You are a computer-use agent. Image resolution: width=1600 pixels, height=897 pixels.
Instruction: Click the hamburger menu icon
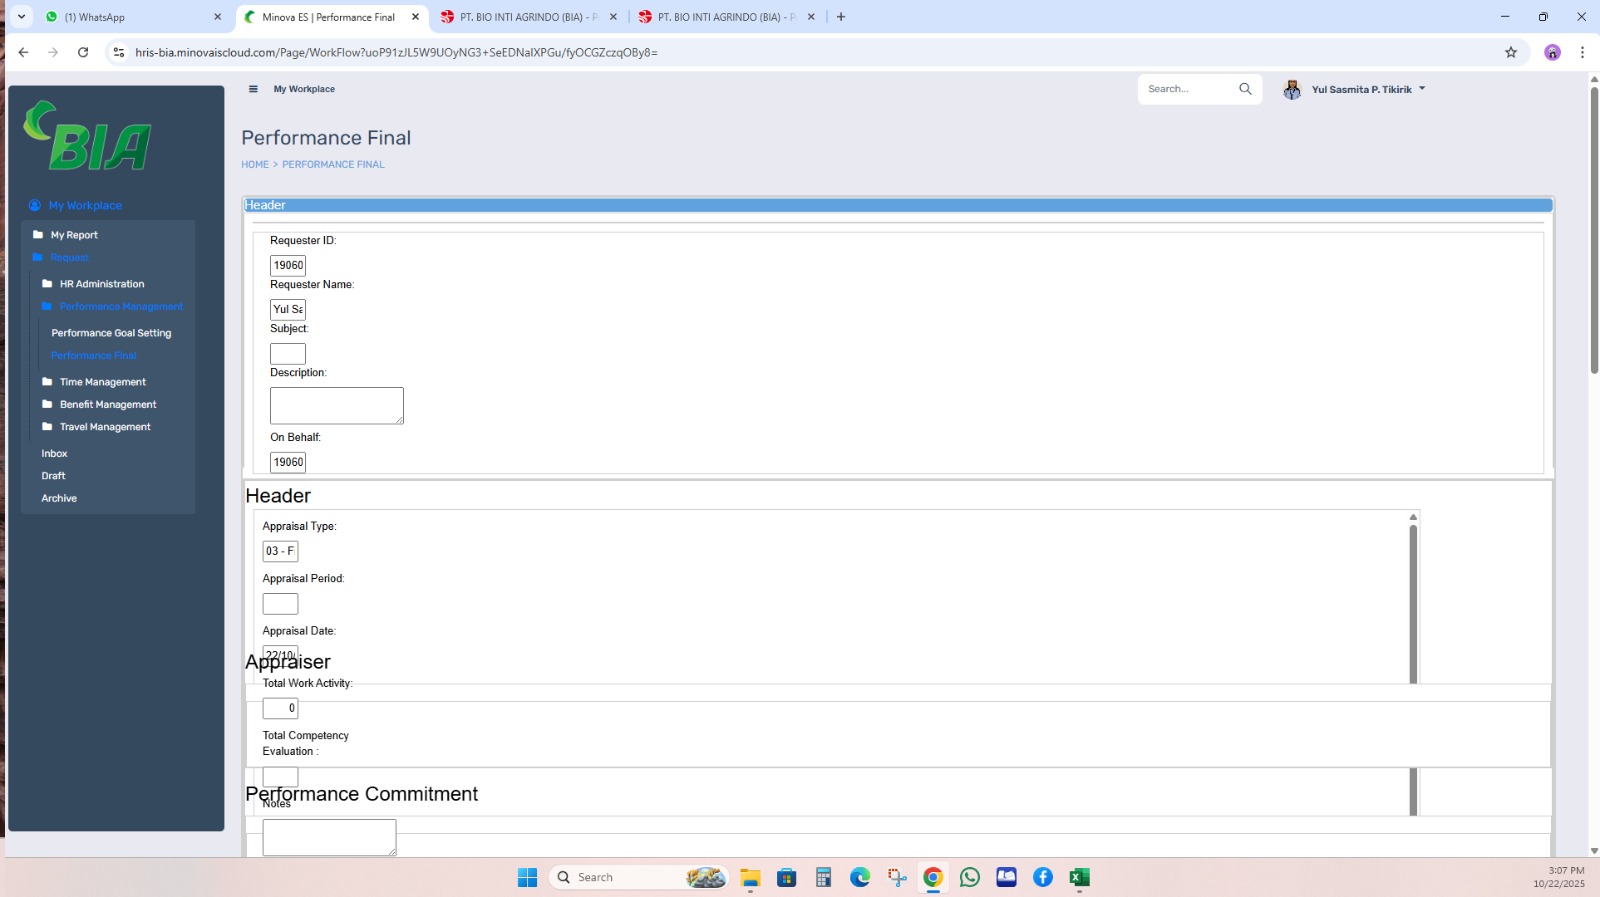click(x=253, y=89)
